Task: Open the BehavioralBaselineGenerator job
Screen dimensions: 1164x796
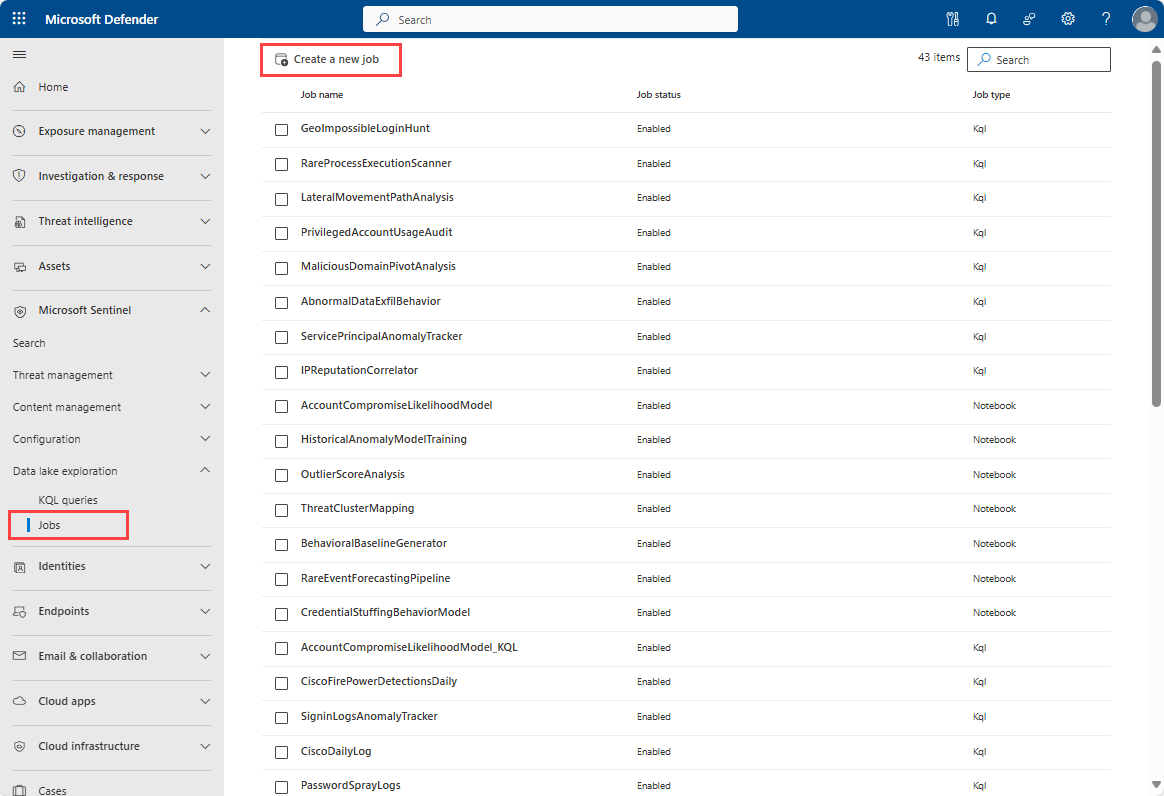Action: coord(373,544)
